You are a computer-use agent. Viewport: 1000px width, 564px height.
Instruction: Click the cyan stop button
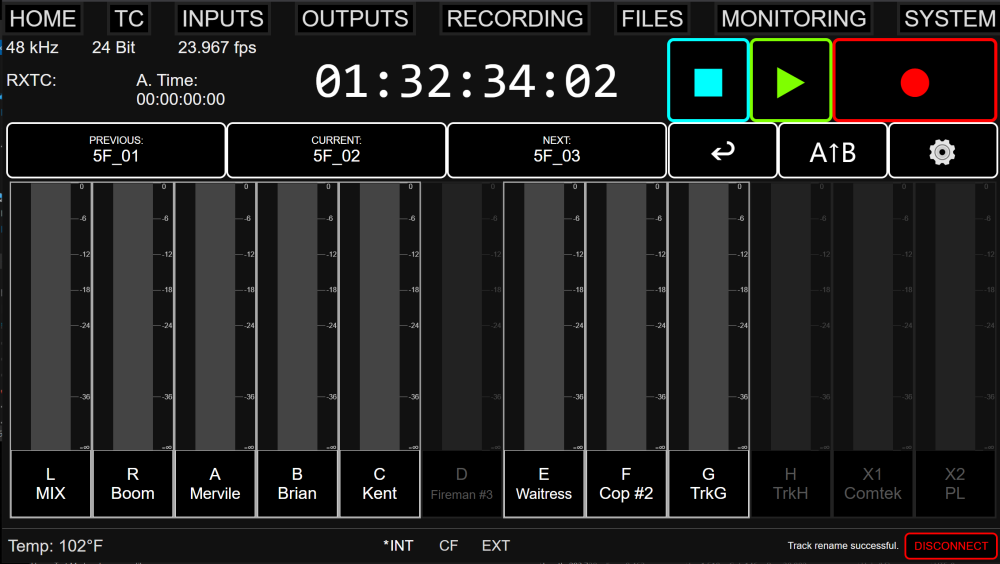point(708,80)
